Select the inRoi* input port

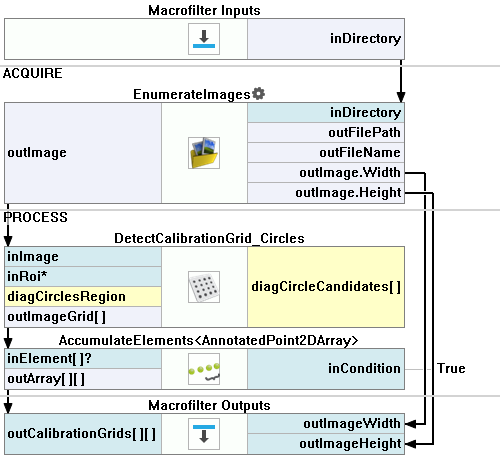pyautogui.click(x=83, y=276)
